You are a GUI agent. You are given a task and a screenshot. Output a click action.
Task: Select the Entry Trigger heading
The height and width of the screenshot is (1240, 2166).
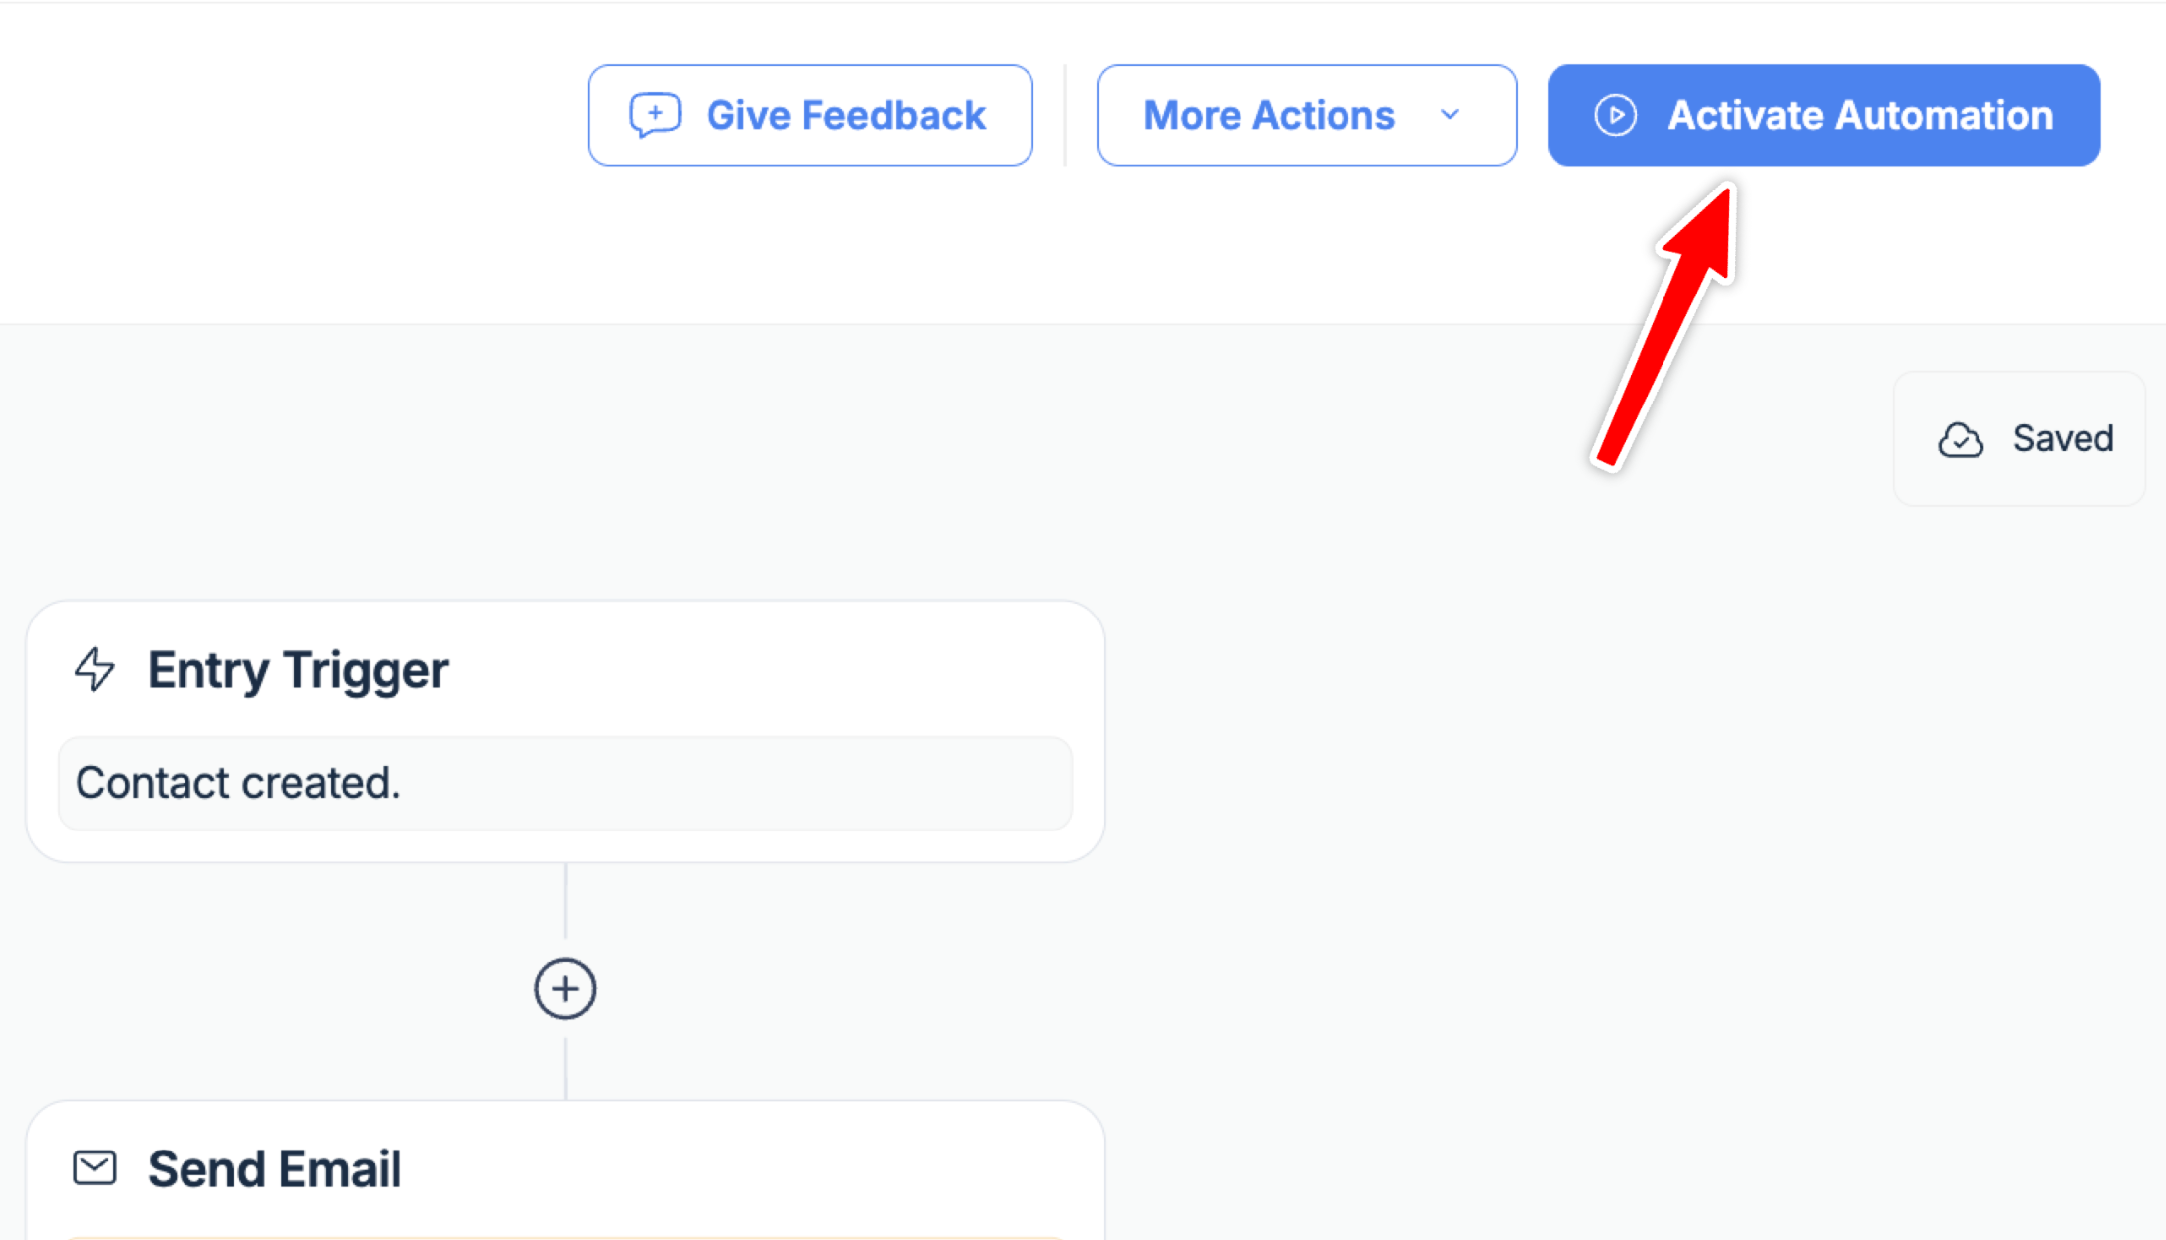298,669
